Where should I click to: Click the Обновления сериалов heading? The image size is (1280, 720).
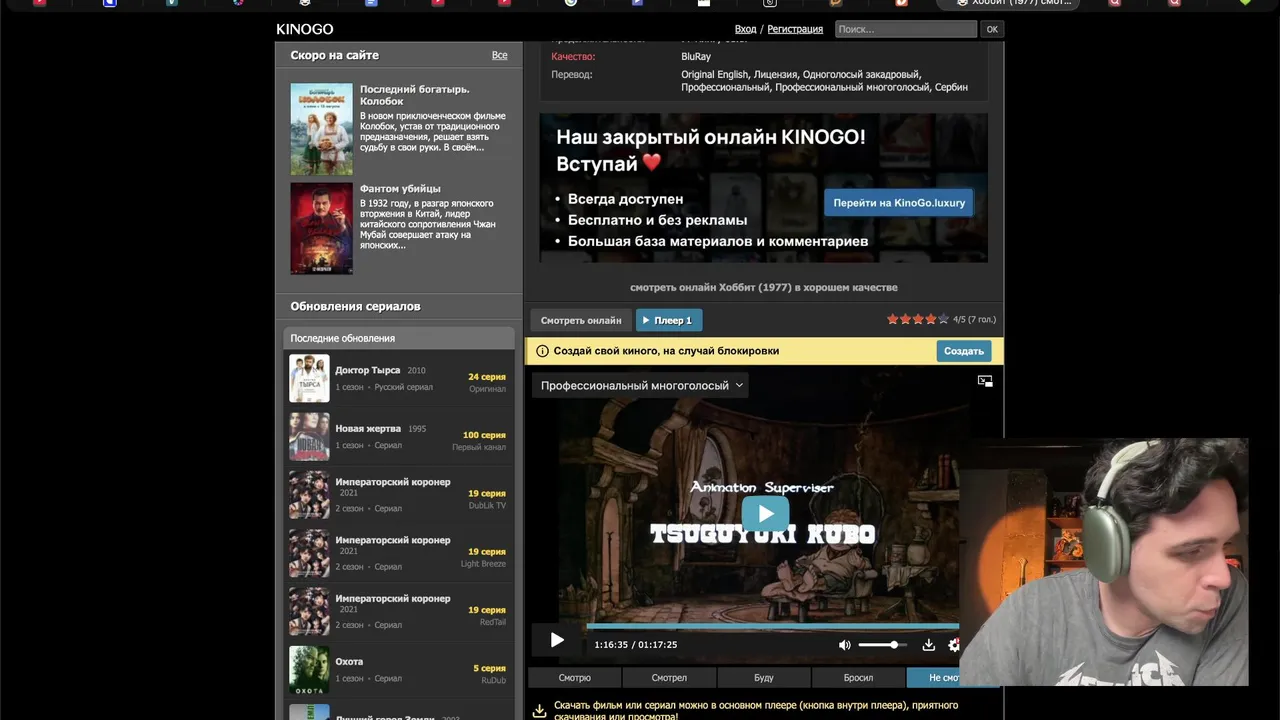(355, 306)
